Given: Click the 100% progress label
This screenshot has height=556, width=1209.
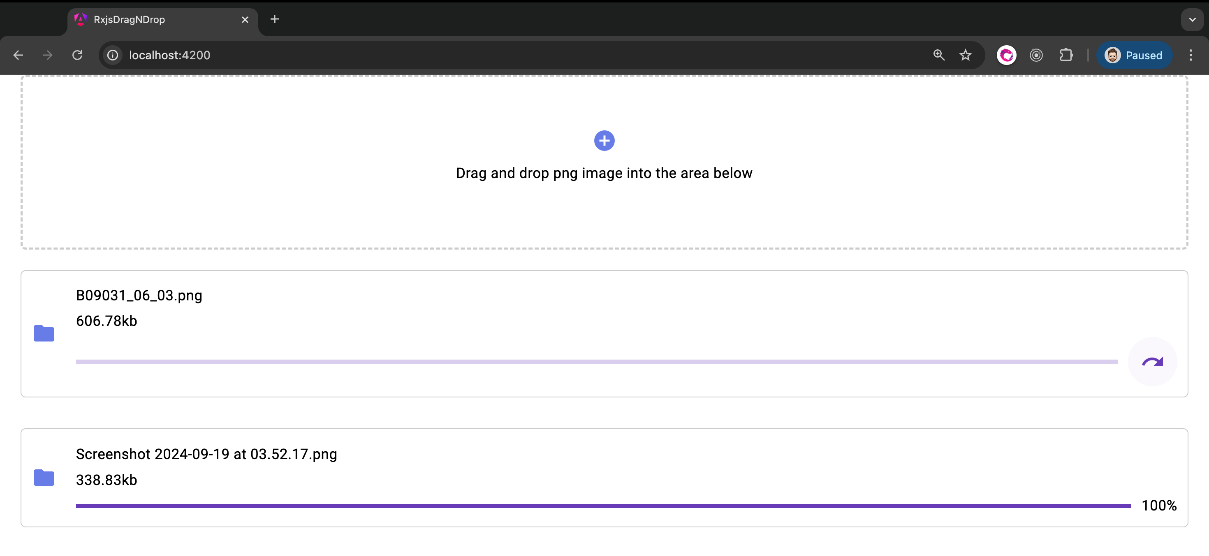Looking at the screenshot, I should [x=1159, y=506].
